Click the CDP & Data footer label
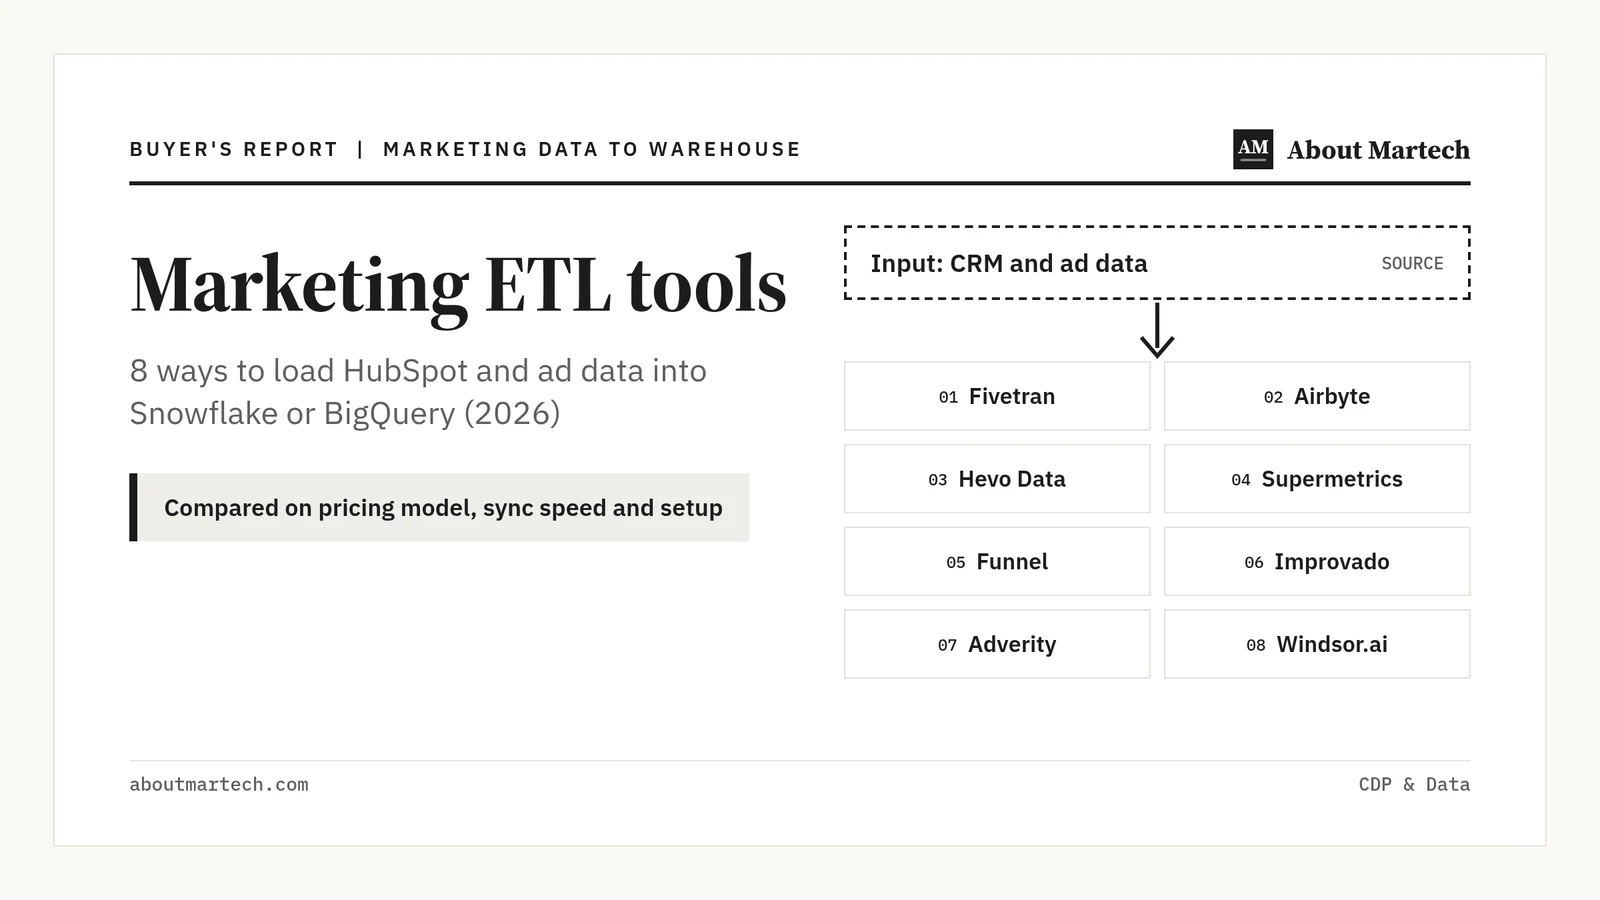Screen dimensions: 1600x900 tap(1414, 785)
